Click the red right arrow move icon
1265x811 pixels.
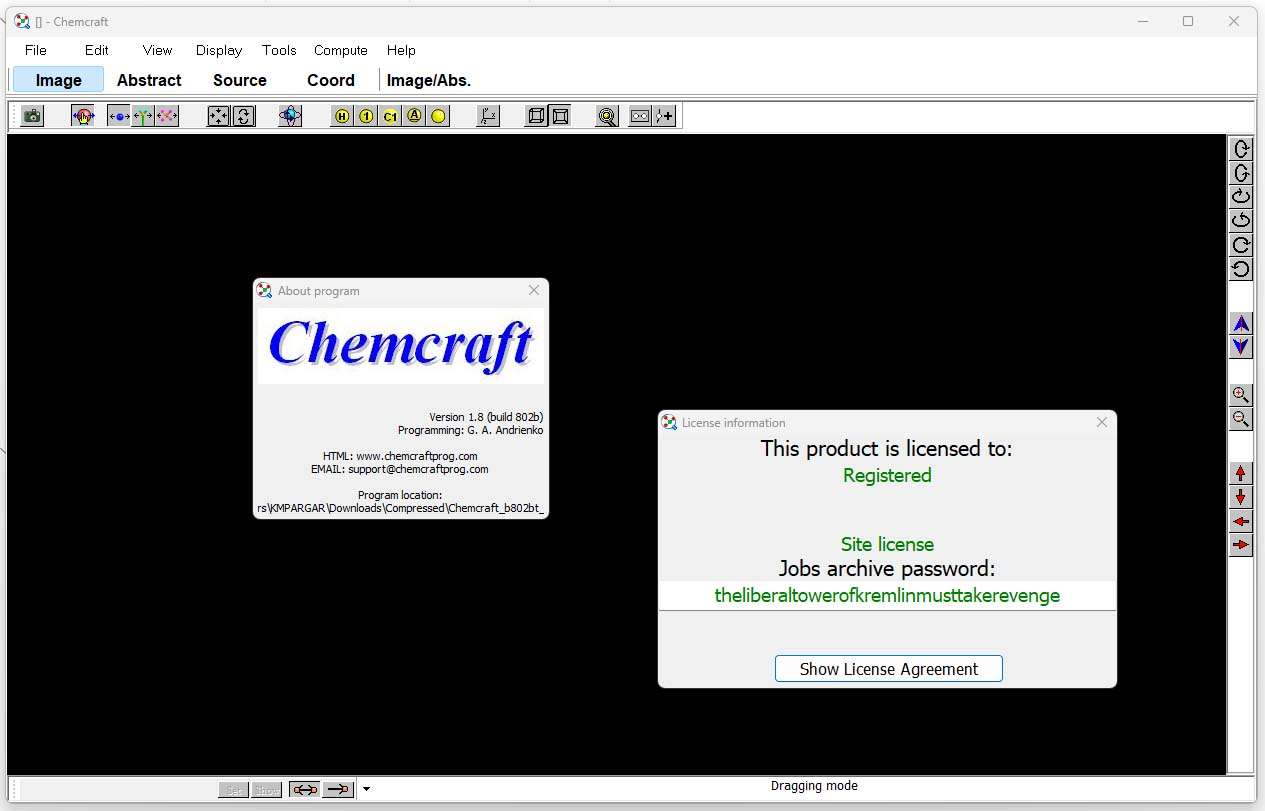tap(1240, 545)
